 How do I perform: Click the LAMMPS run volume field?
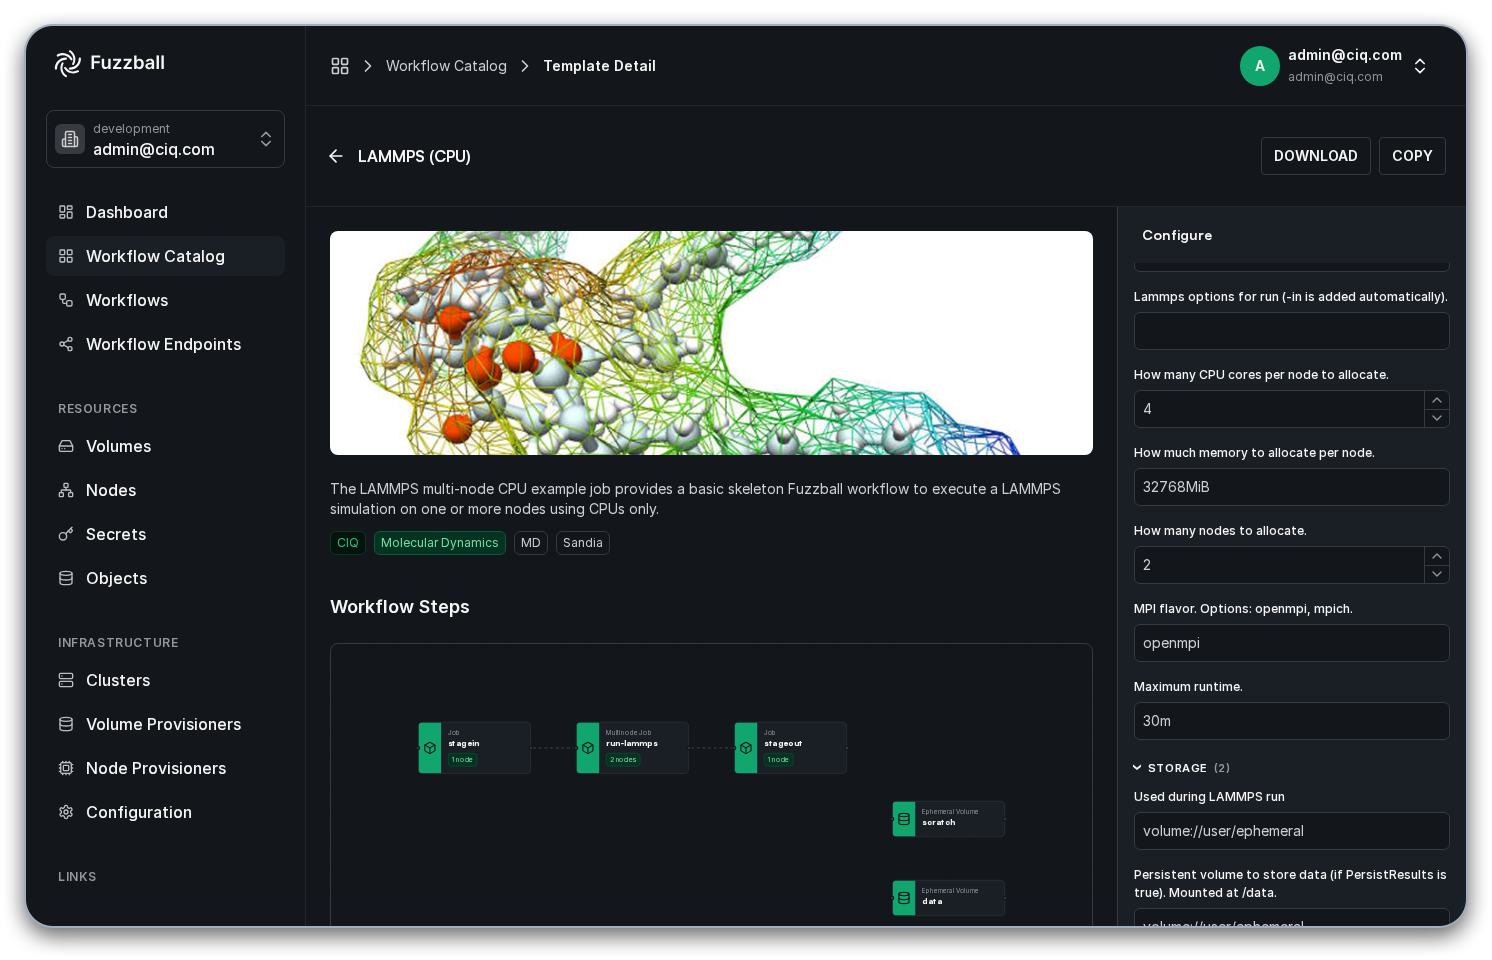[x=1291, y=831]
